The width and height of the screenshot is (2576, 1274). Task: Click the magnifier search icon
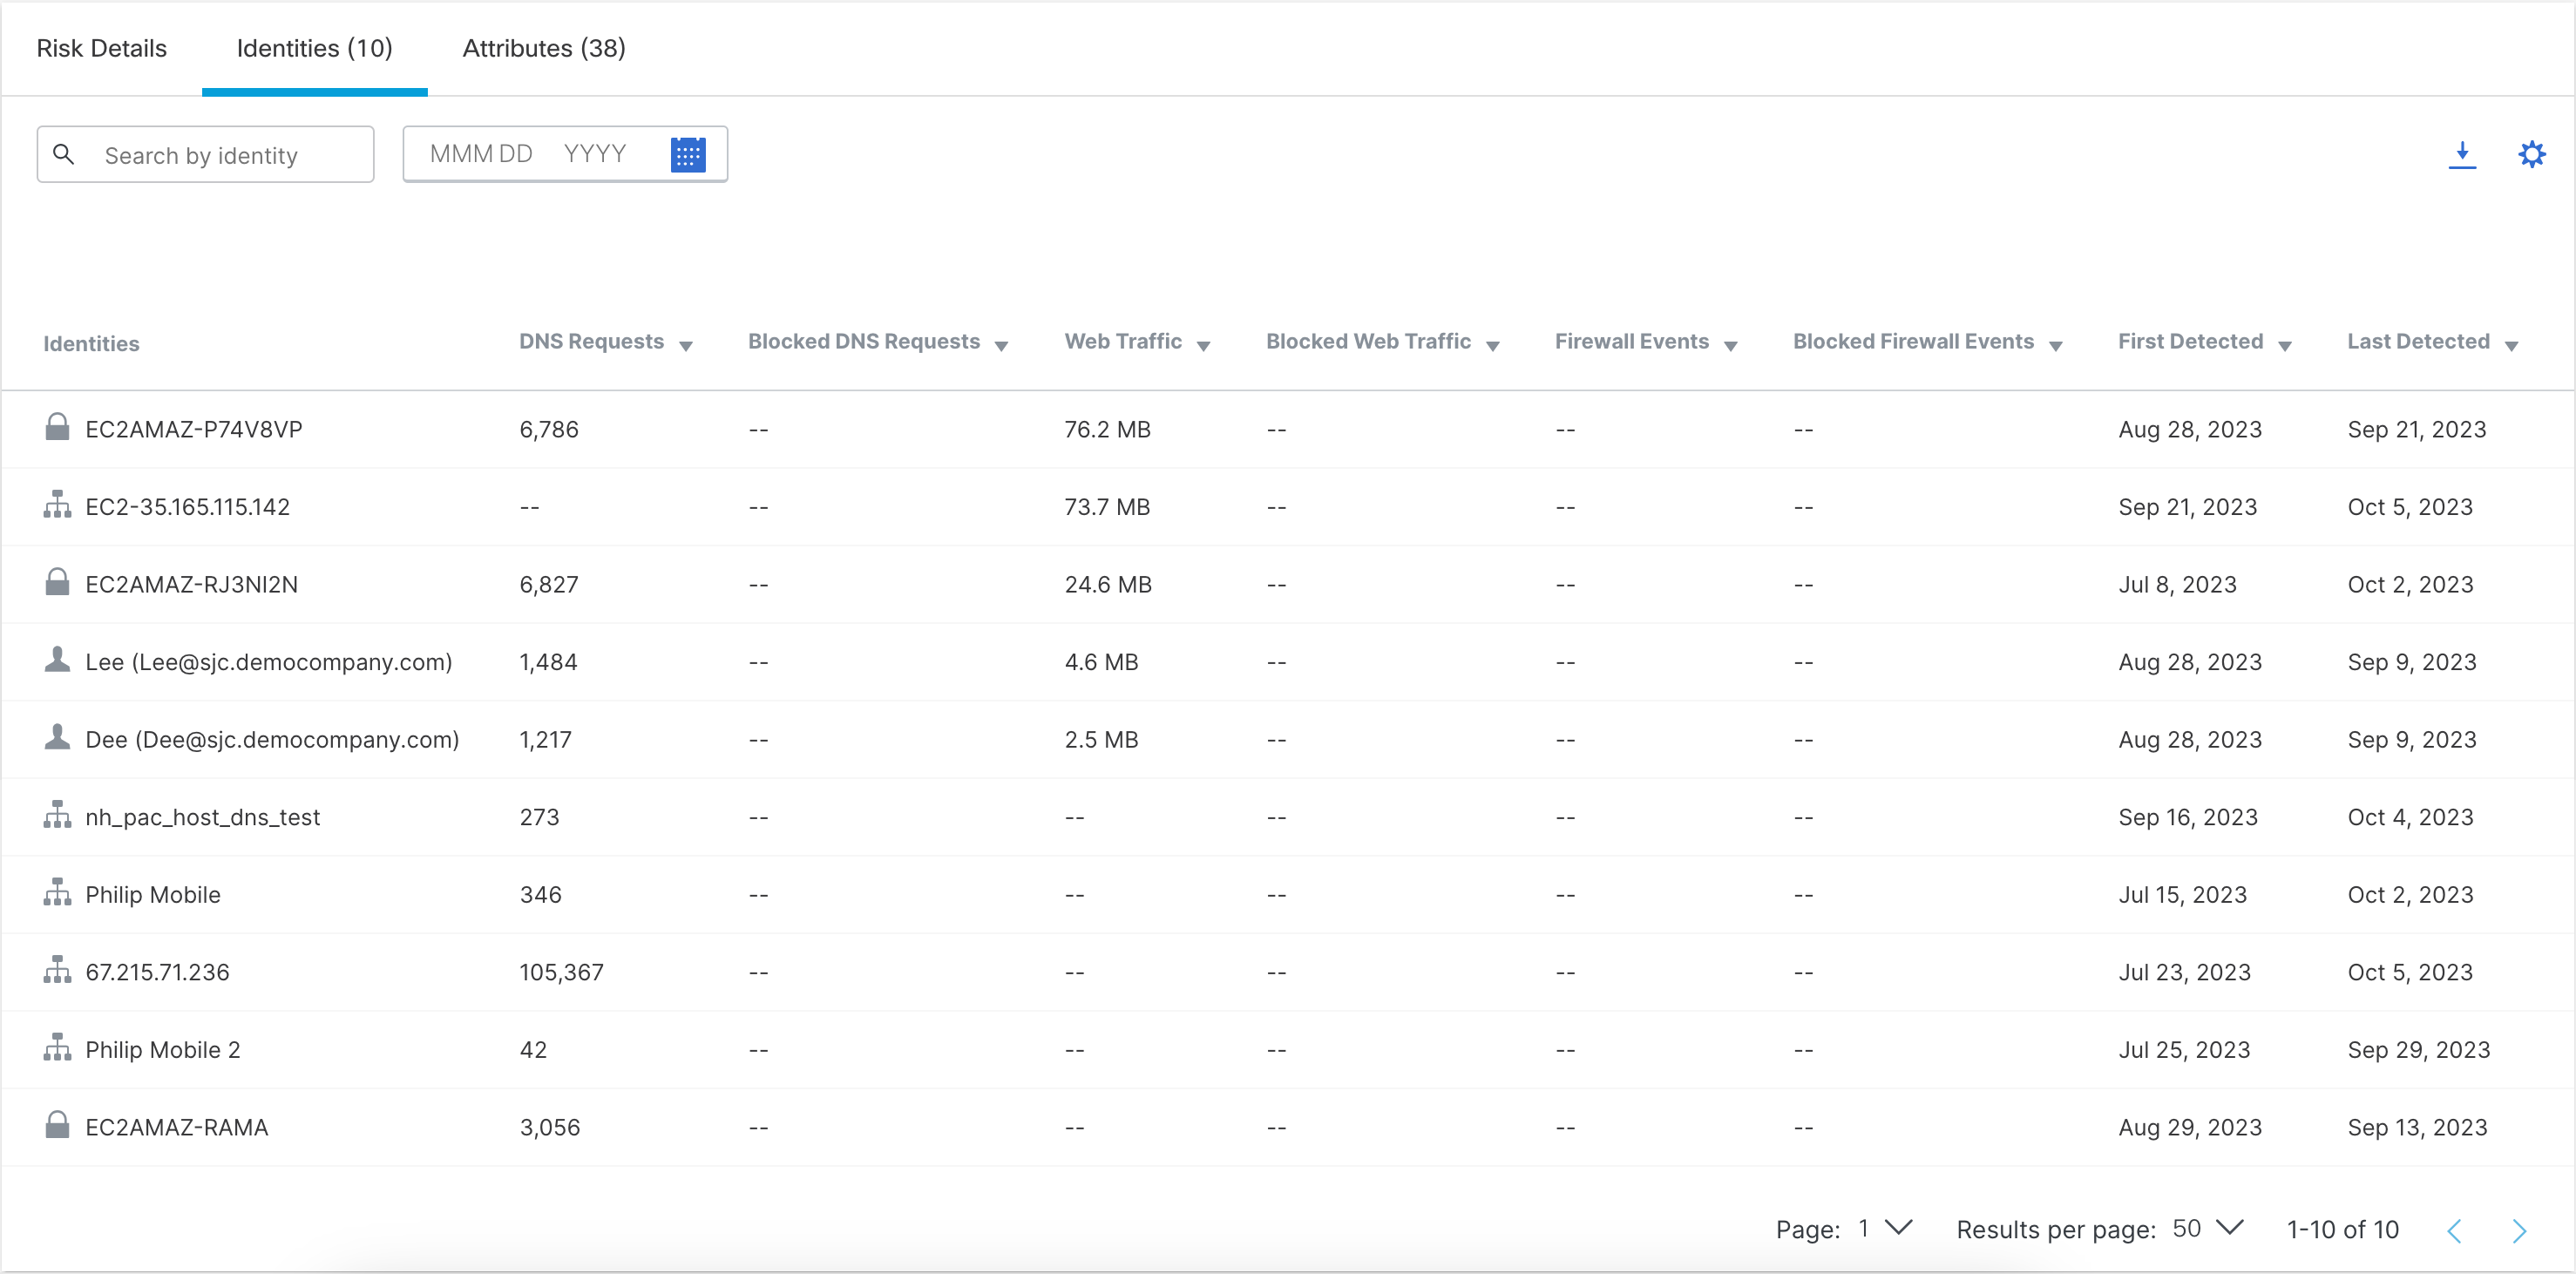tap(64, 154)
